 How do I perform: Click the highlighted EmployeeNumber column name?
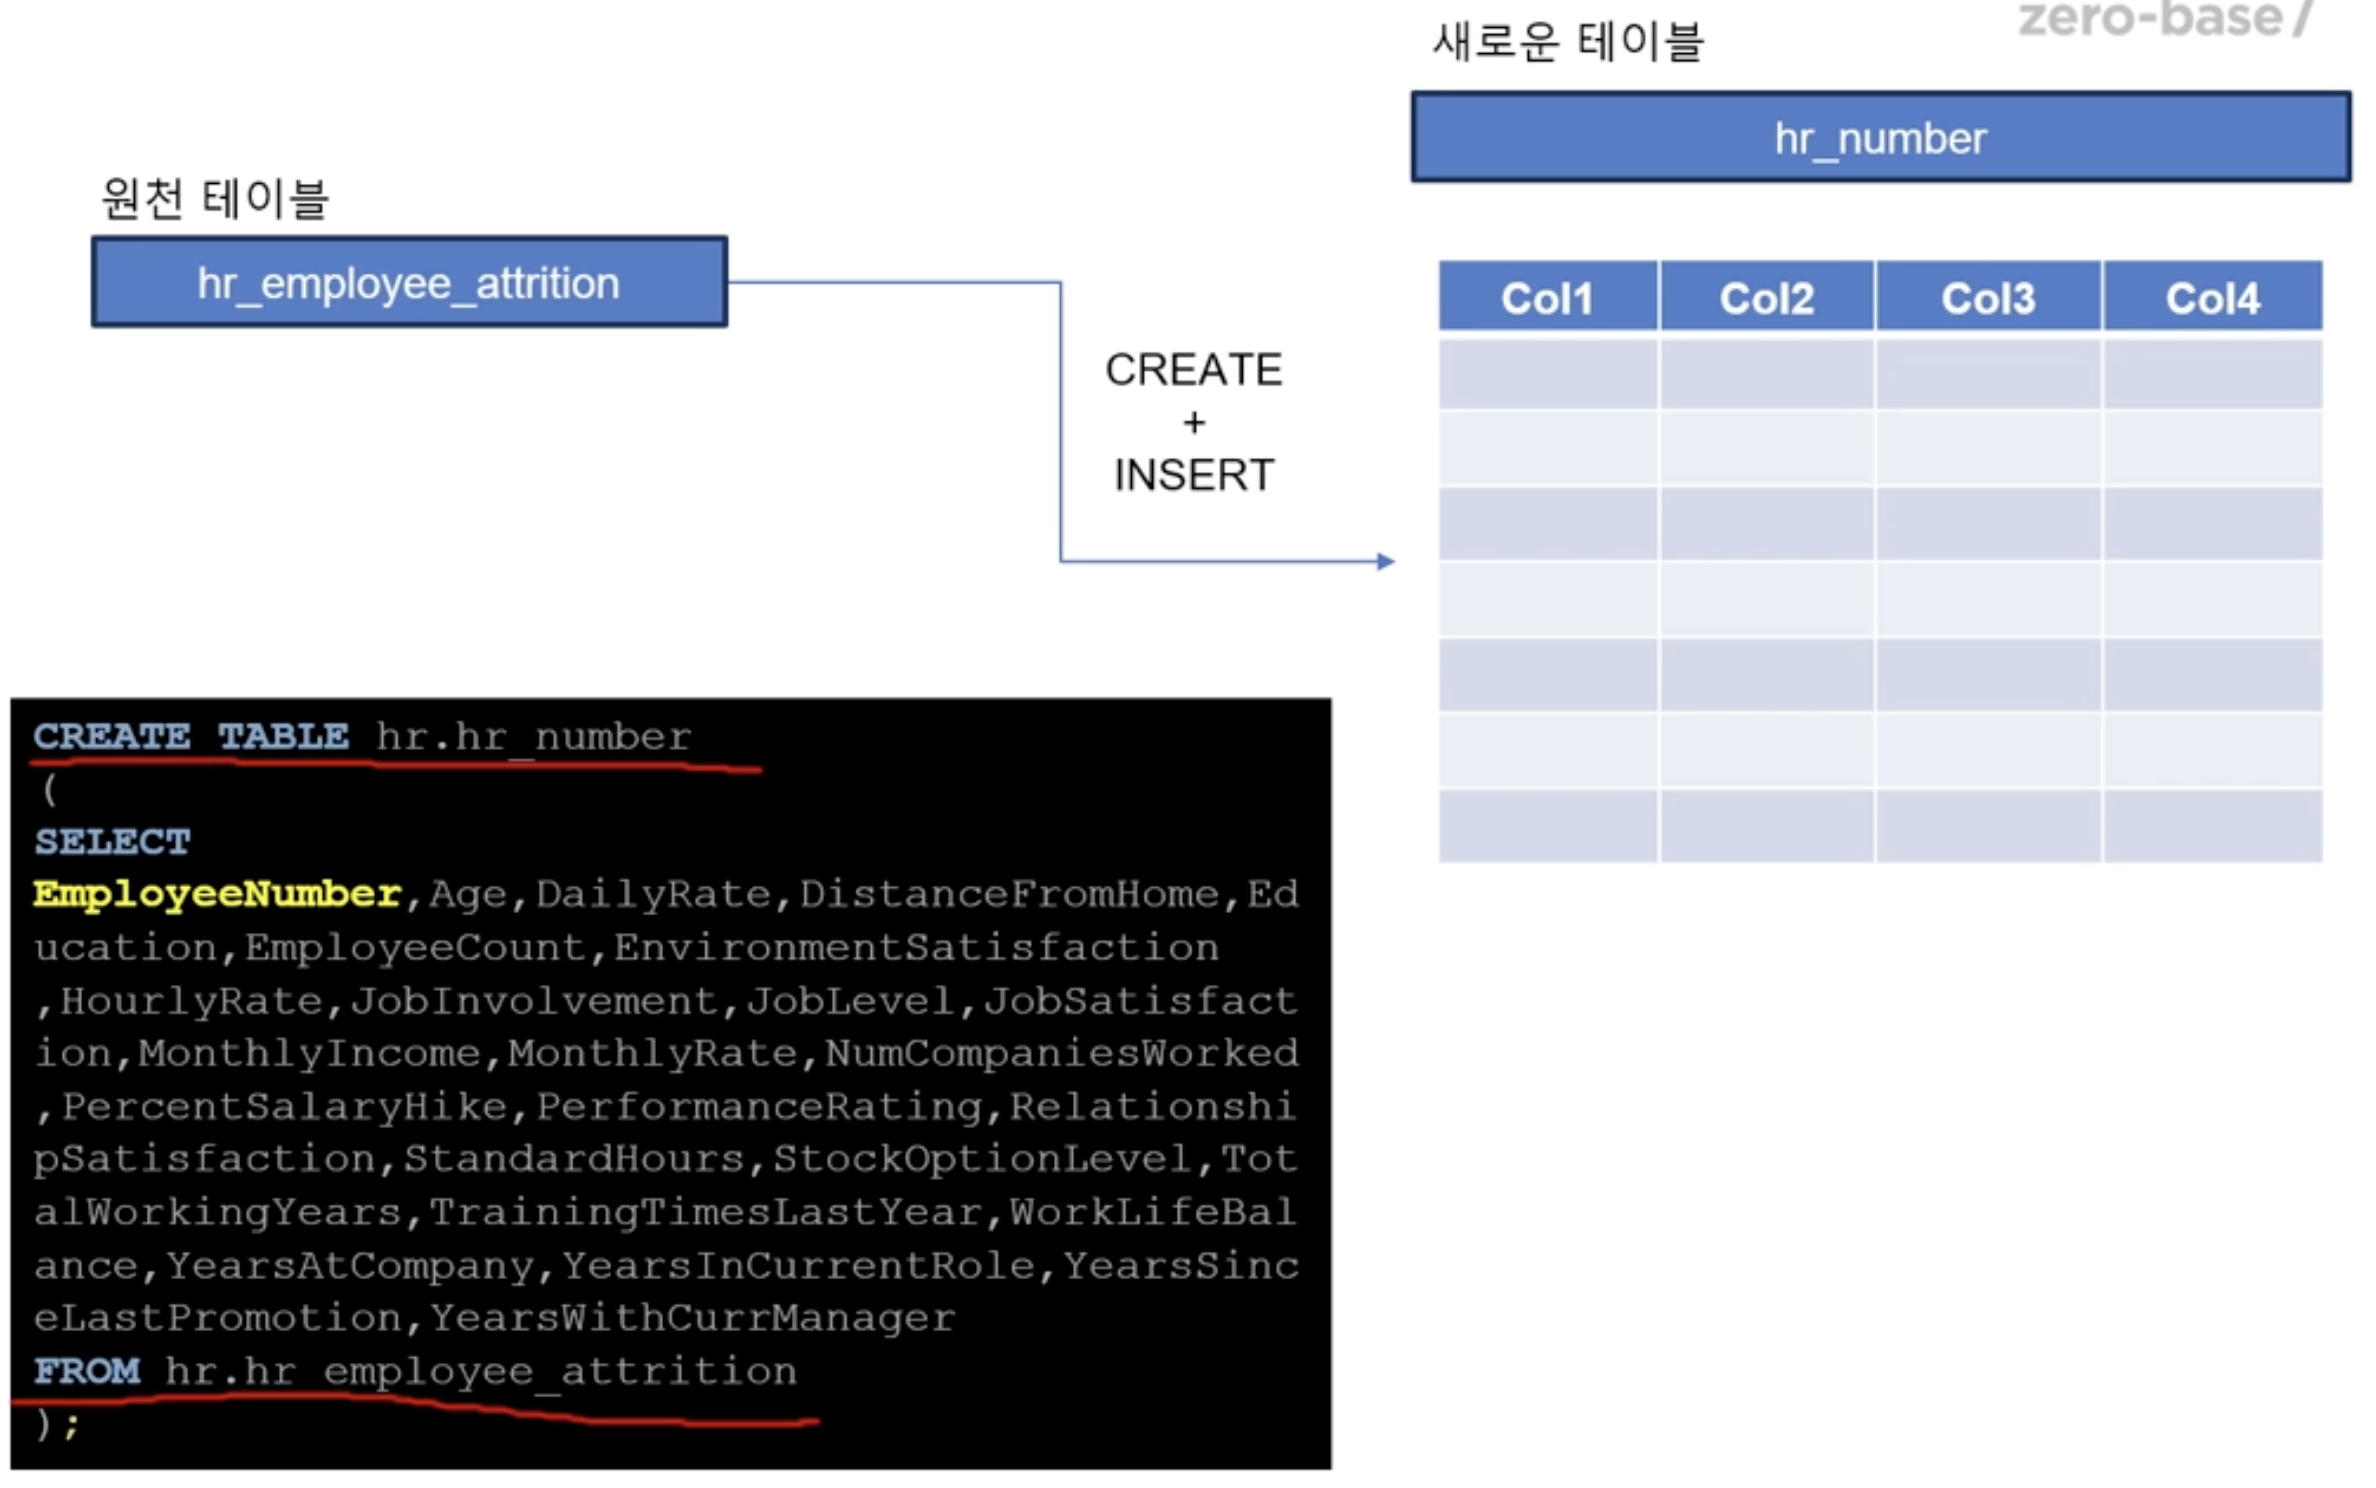[x=217, y=894]
